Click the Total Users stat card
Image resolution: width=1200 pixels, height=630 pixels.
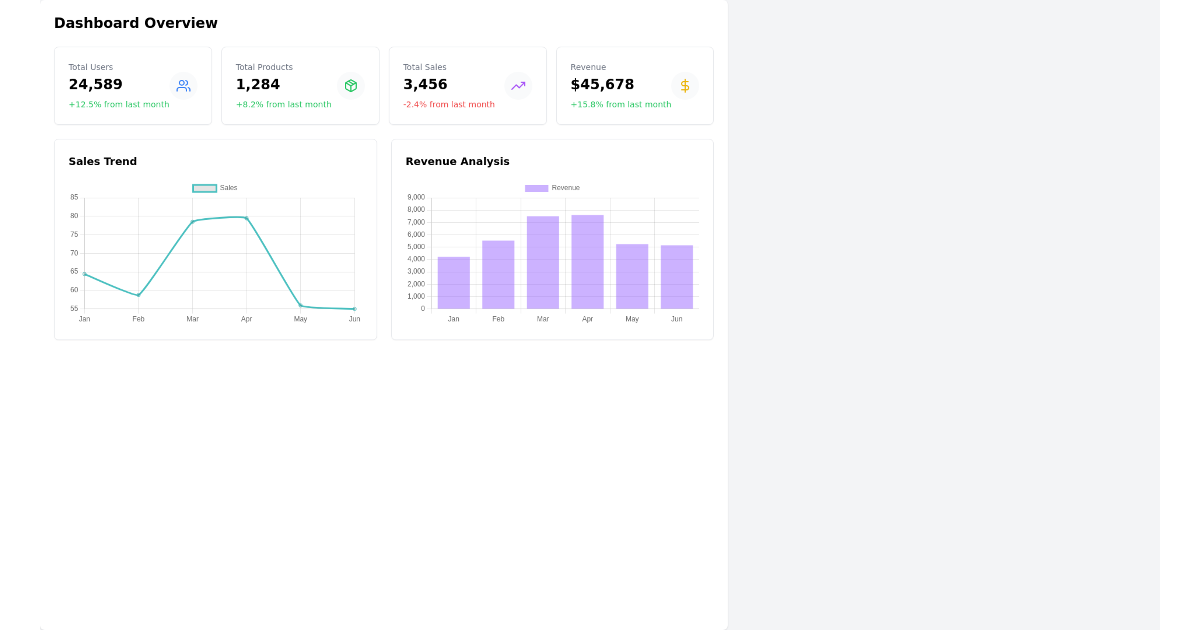tap(133, 85)
